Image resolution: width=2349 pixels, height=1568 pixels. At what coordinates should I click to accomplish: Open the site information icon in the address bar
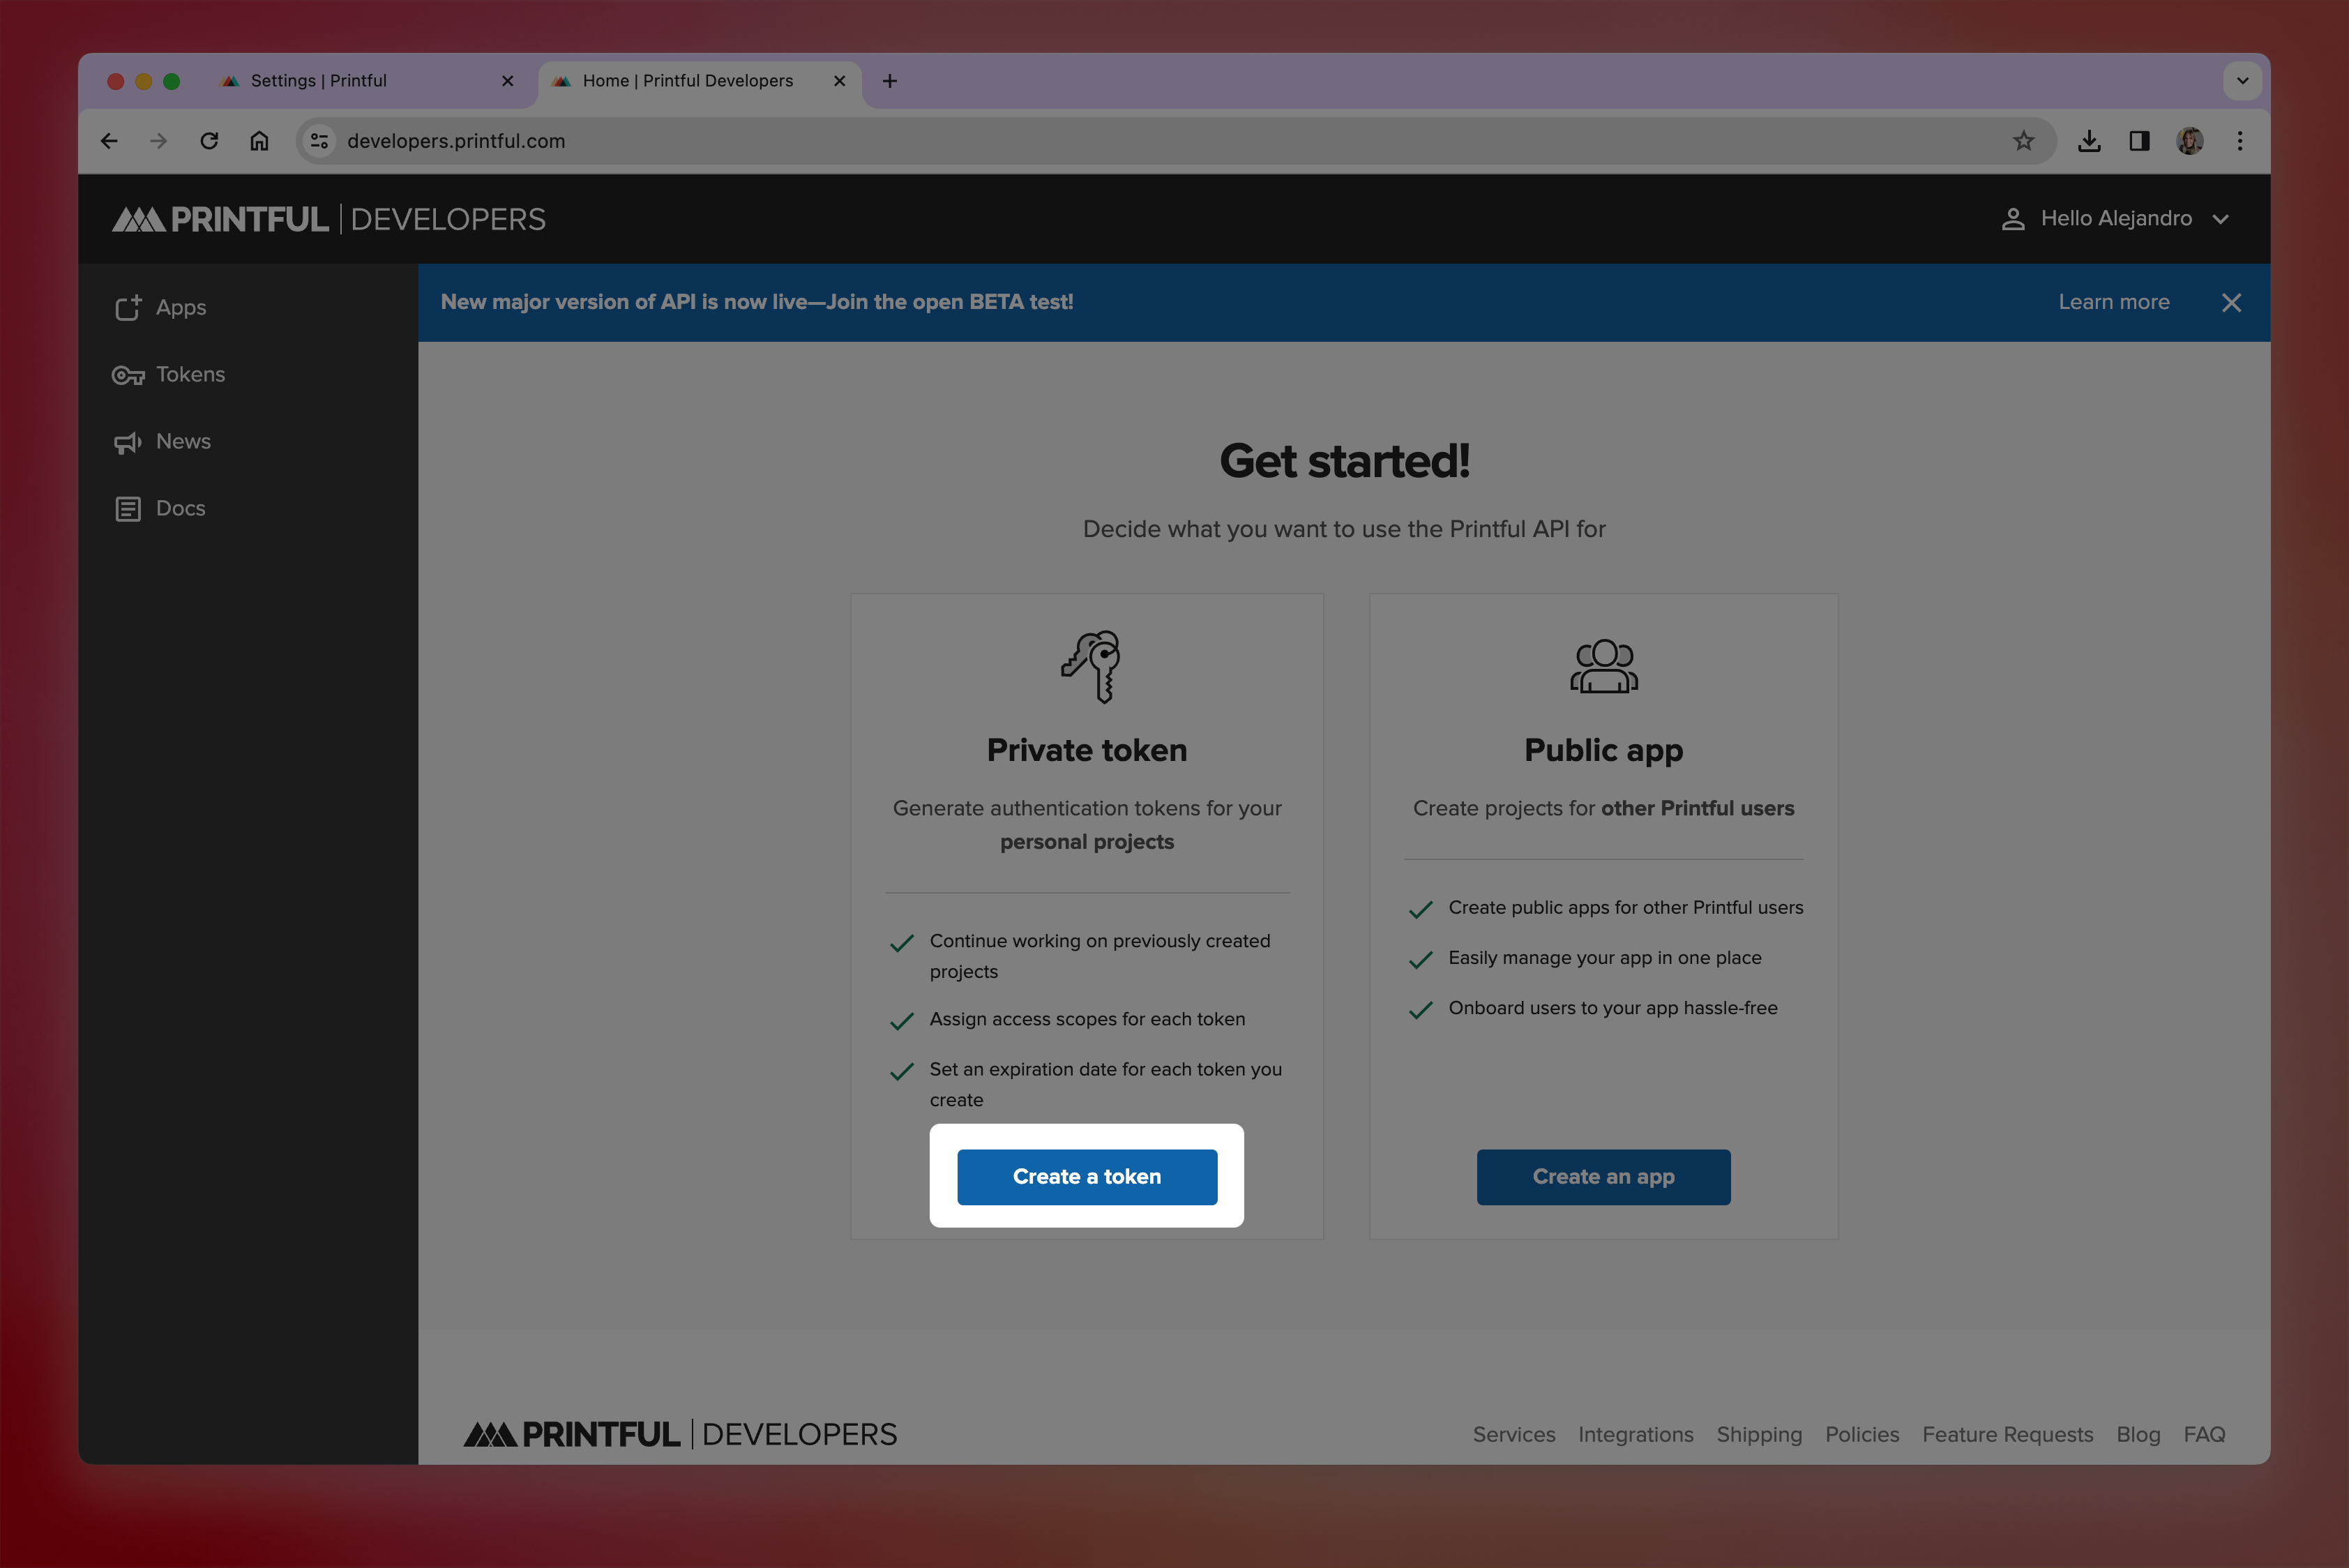(320, 141)
